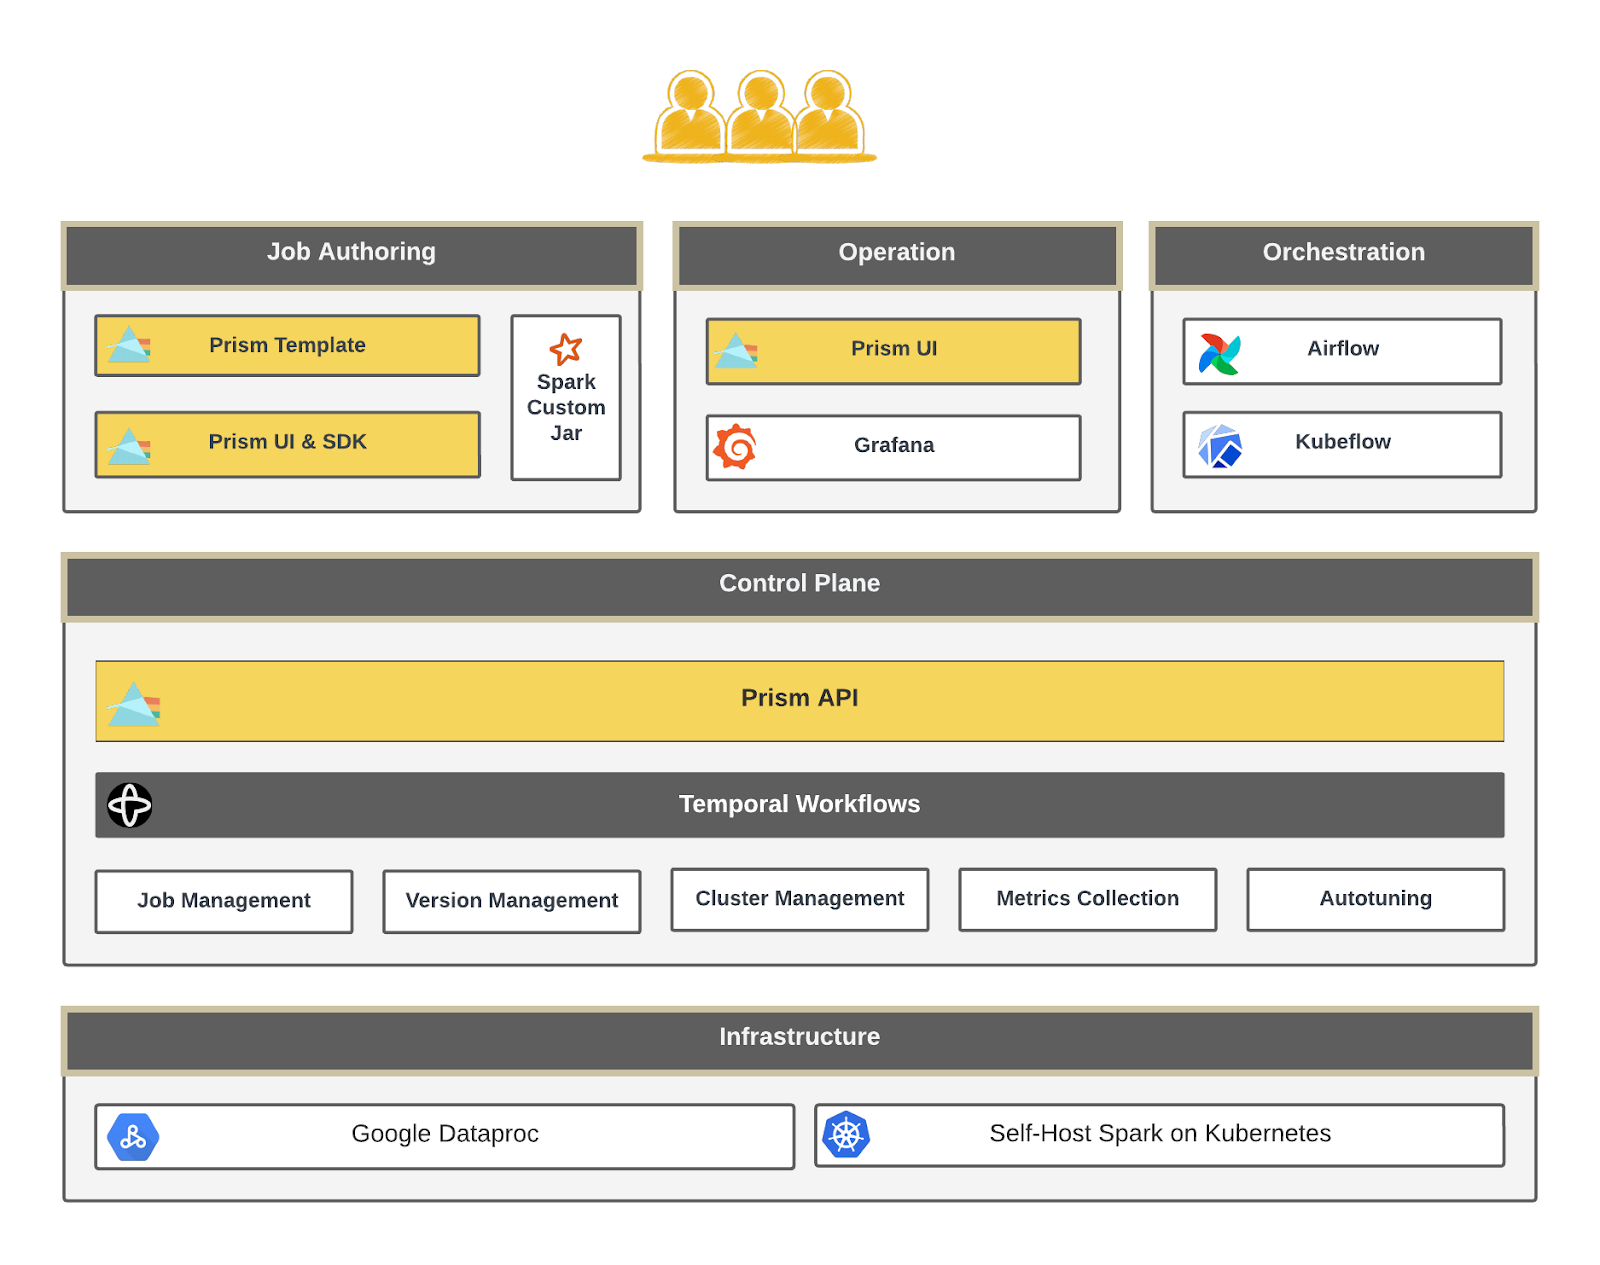Click the three users icon

760,117
